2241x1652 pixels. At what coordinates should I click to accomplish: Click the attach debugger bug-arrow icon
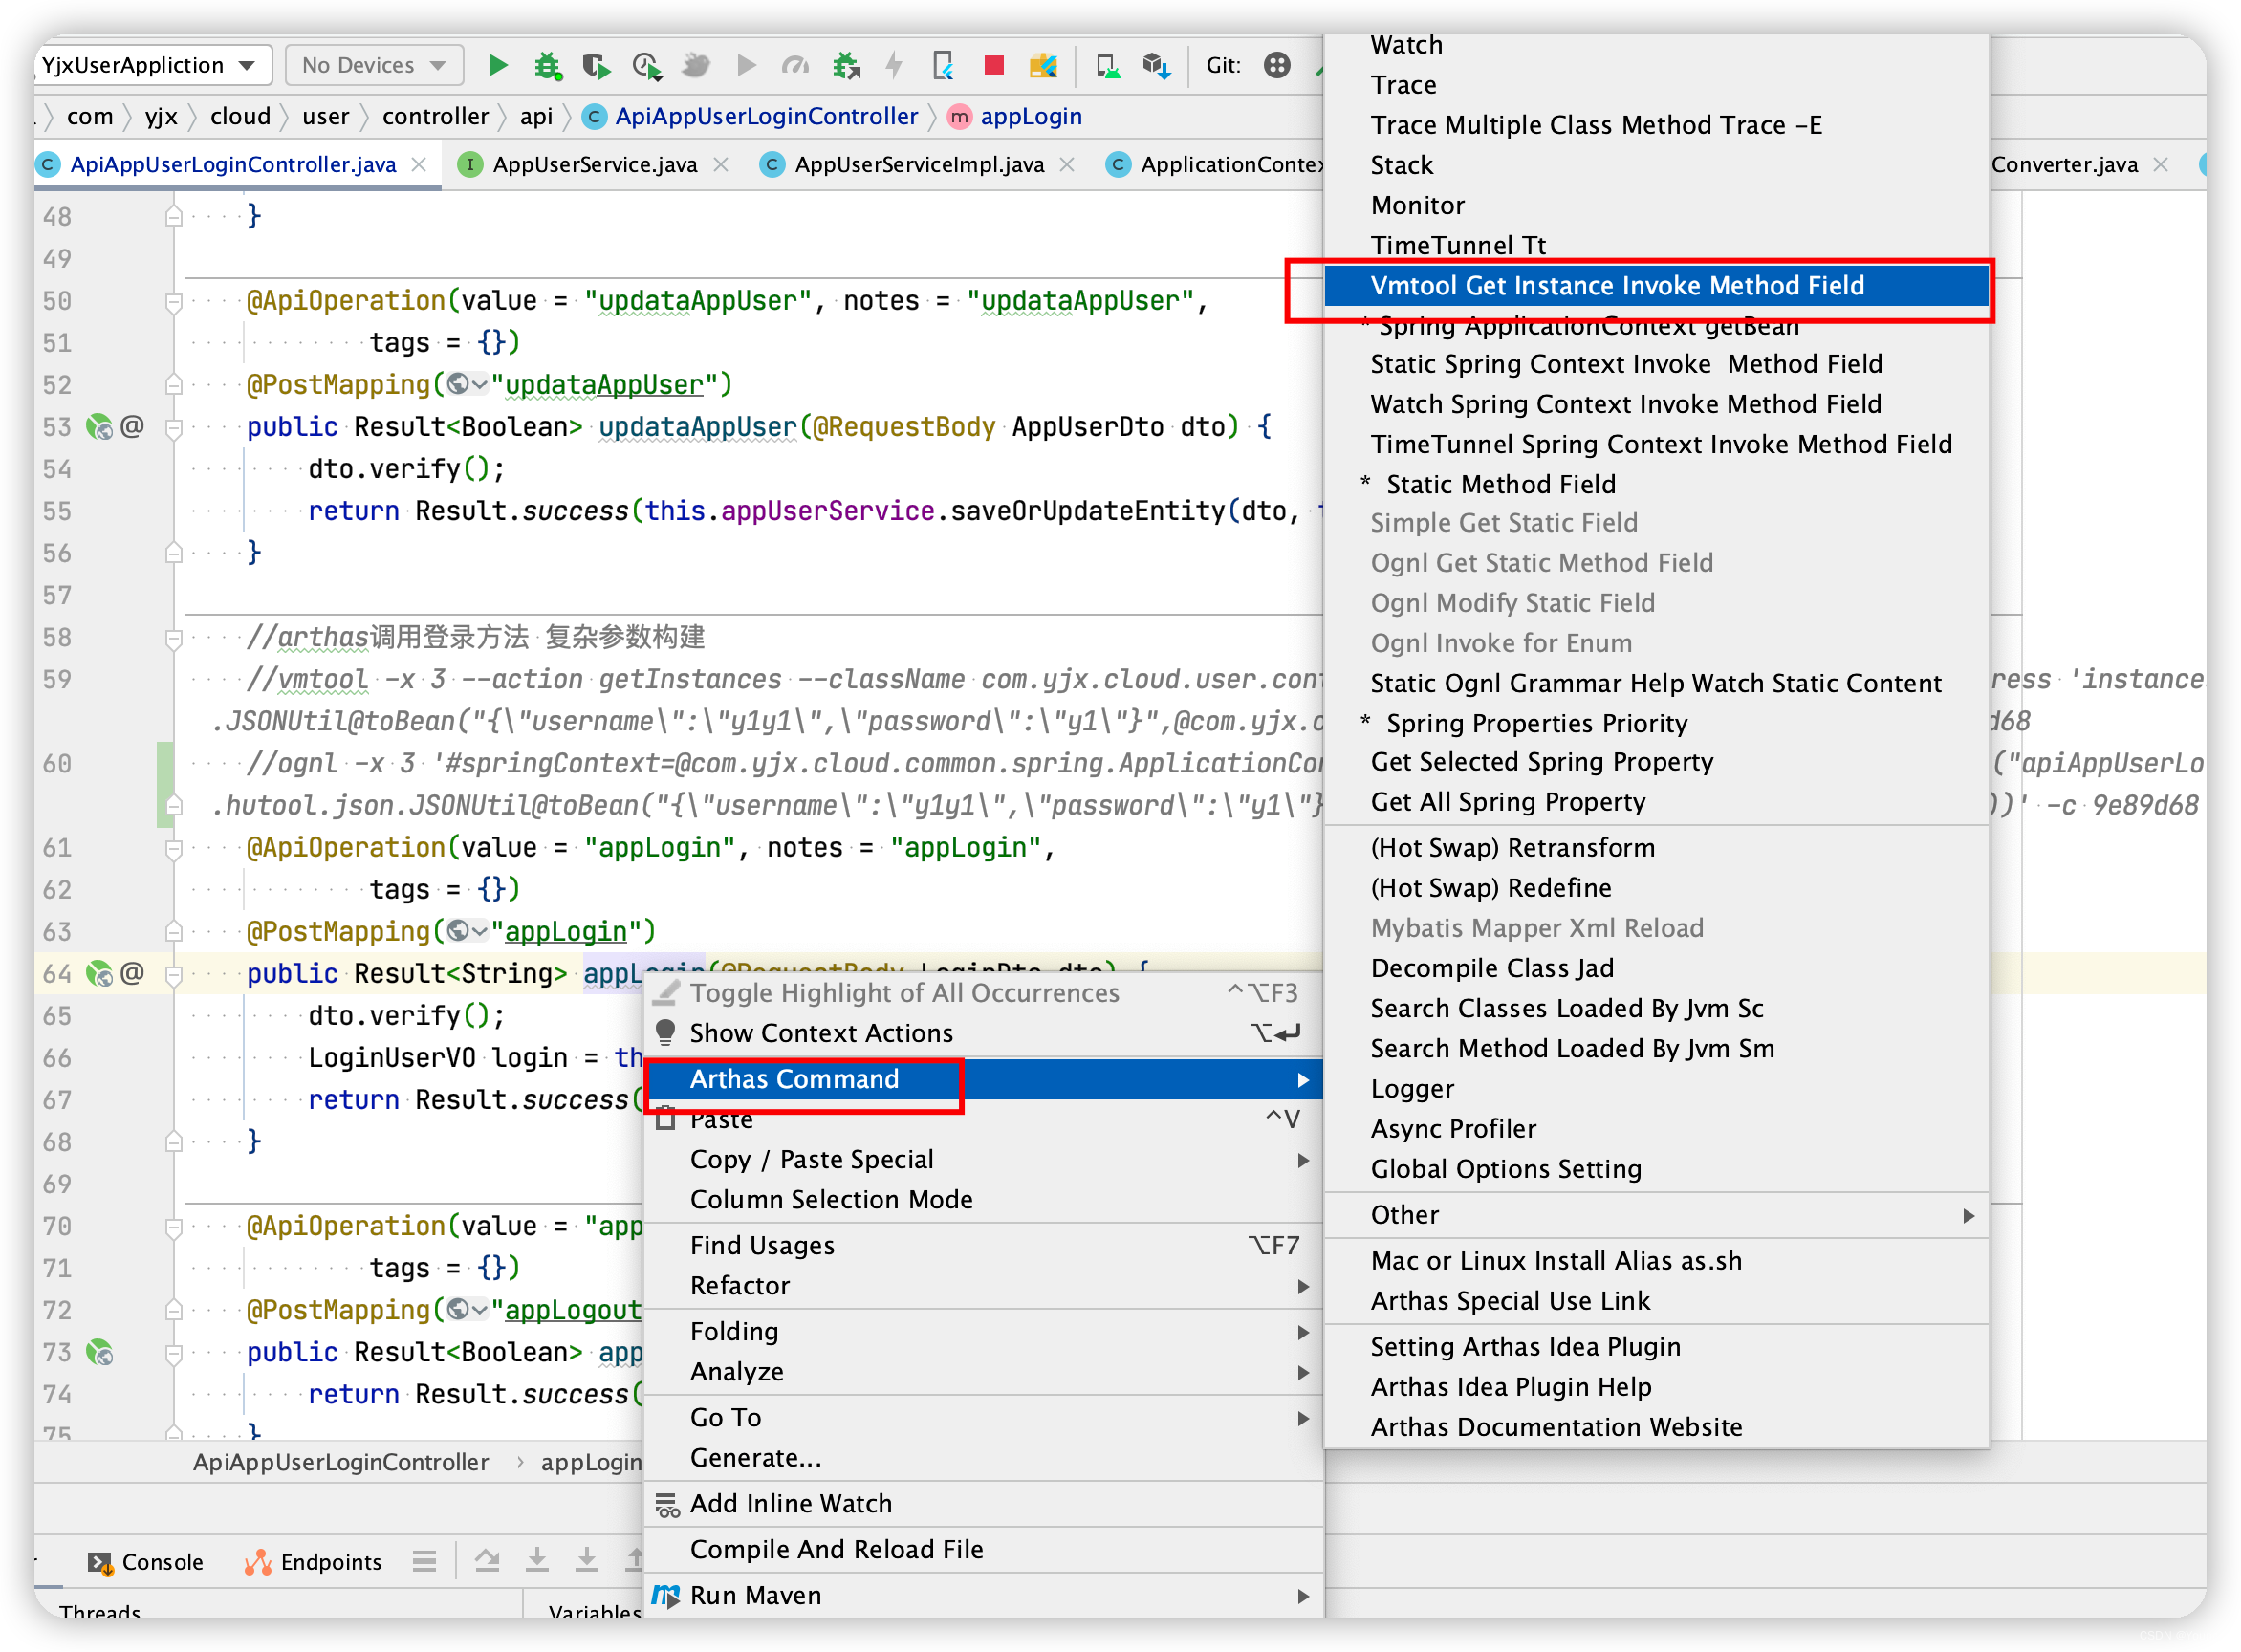[846, 66]
